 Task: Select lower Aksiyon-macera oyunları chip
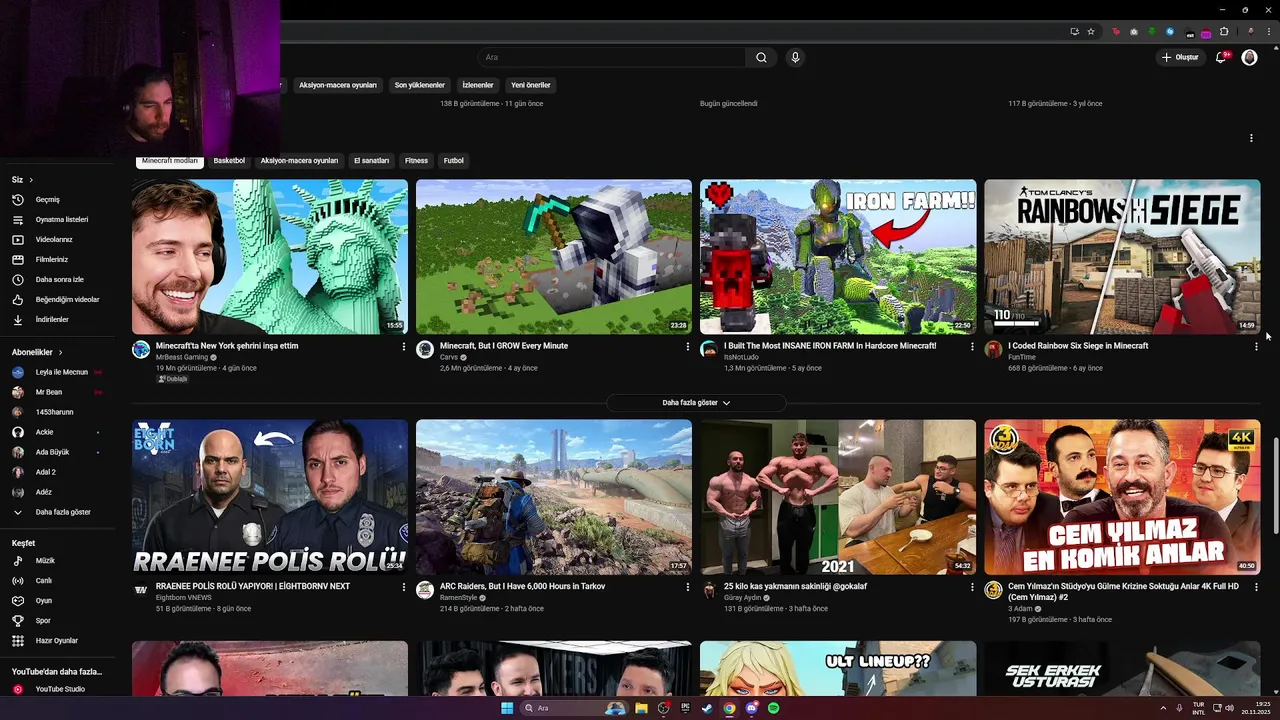coord(299,160)
